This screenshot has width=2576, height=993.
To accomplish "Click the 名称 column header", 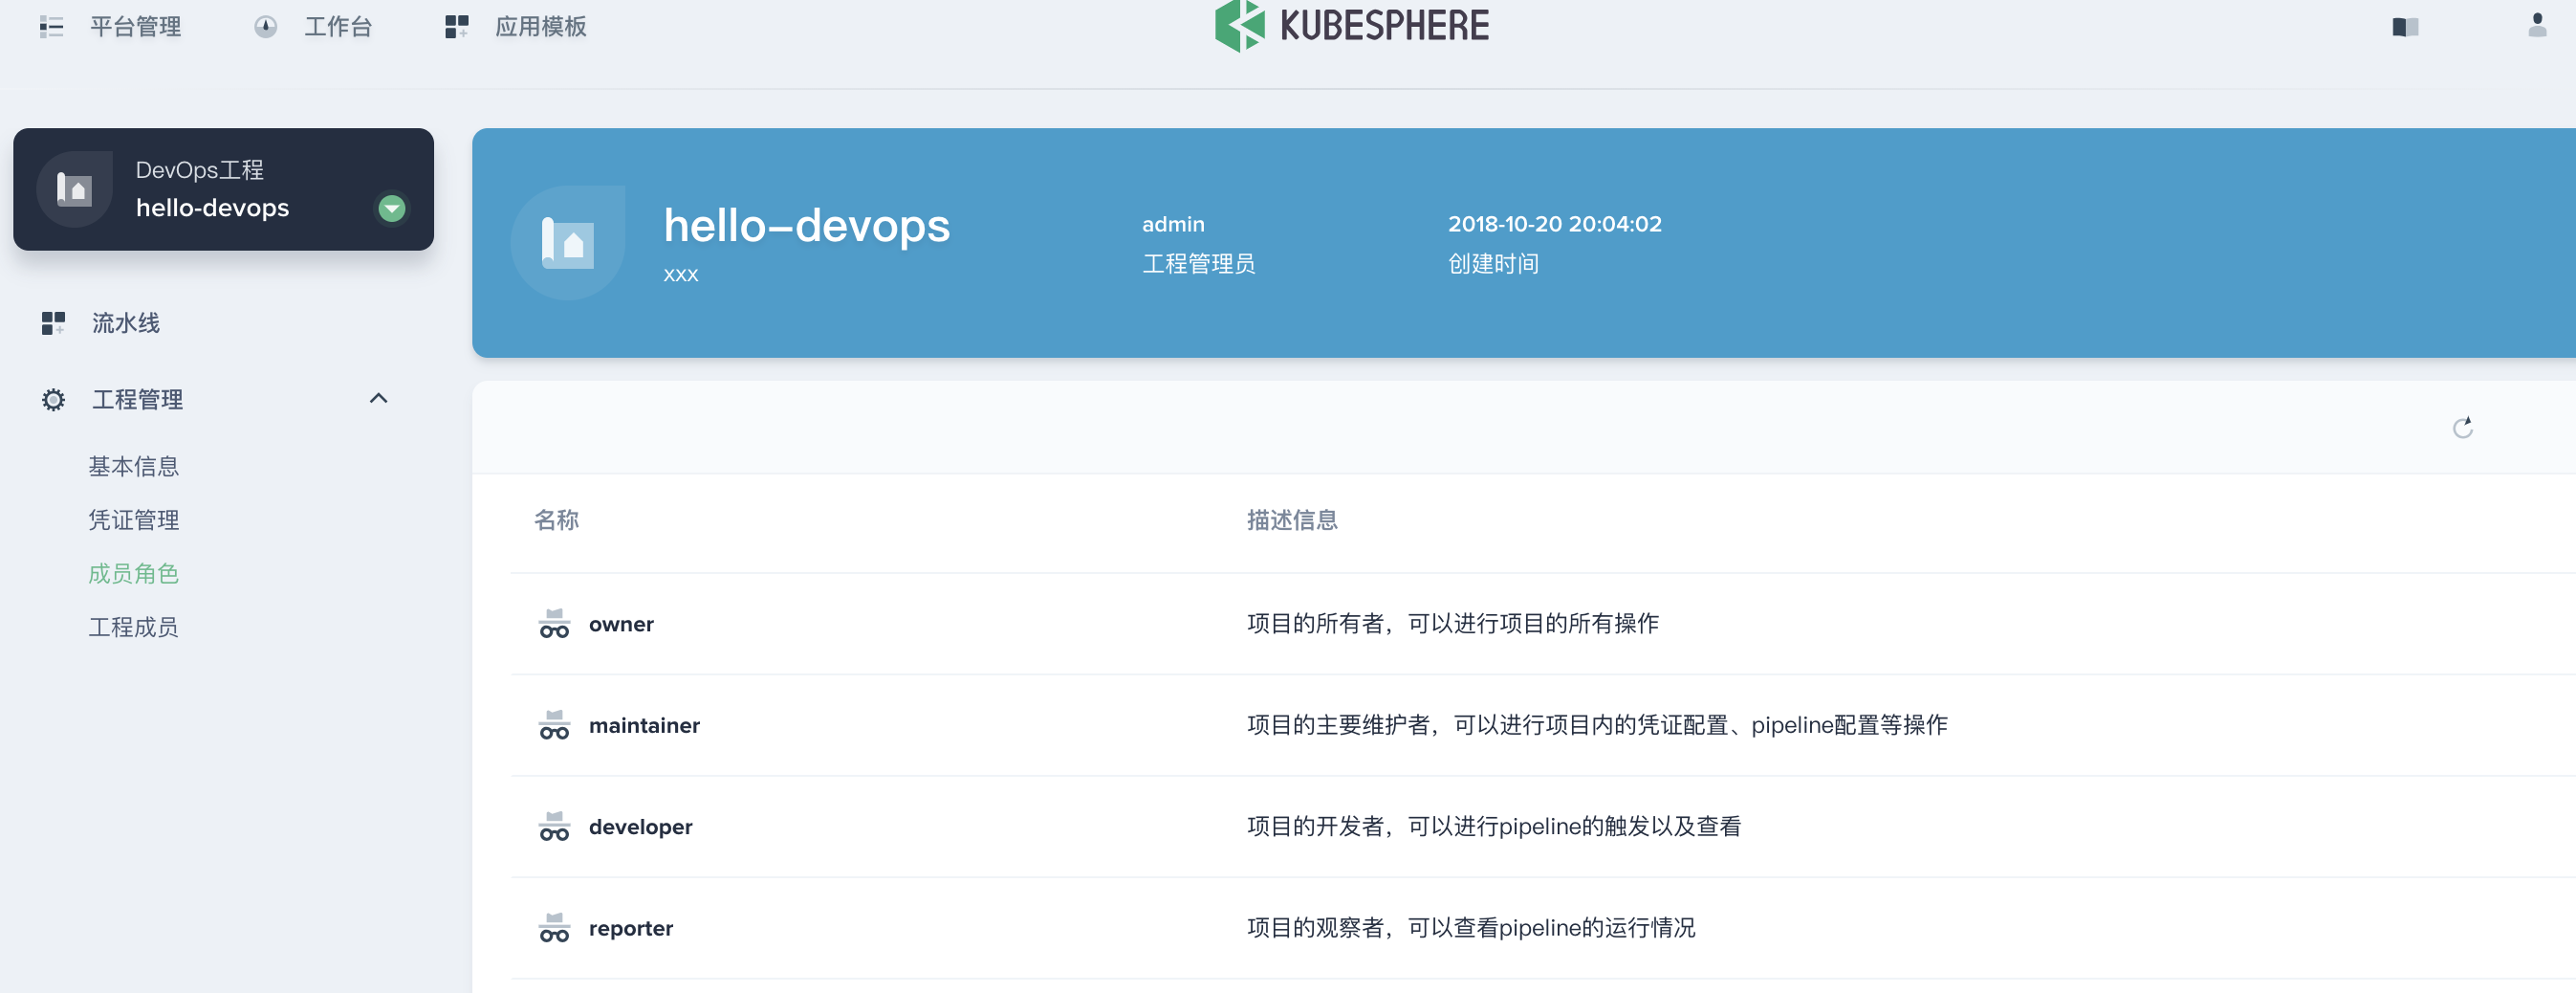I will tap(557, 520).
